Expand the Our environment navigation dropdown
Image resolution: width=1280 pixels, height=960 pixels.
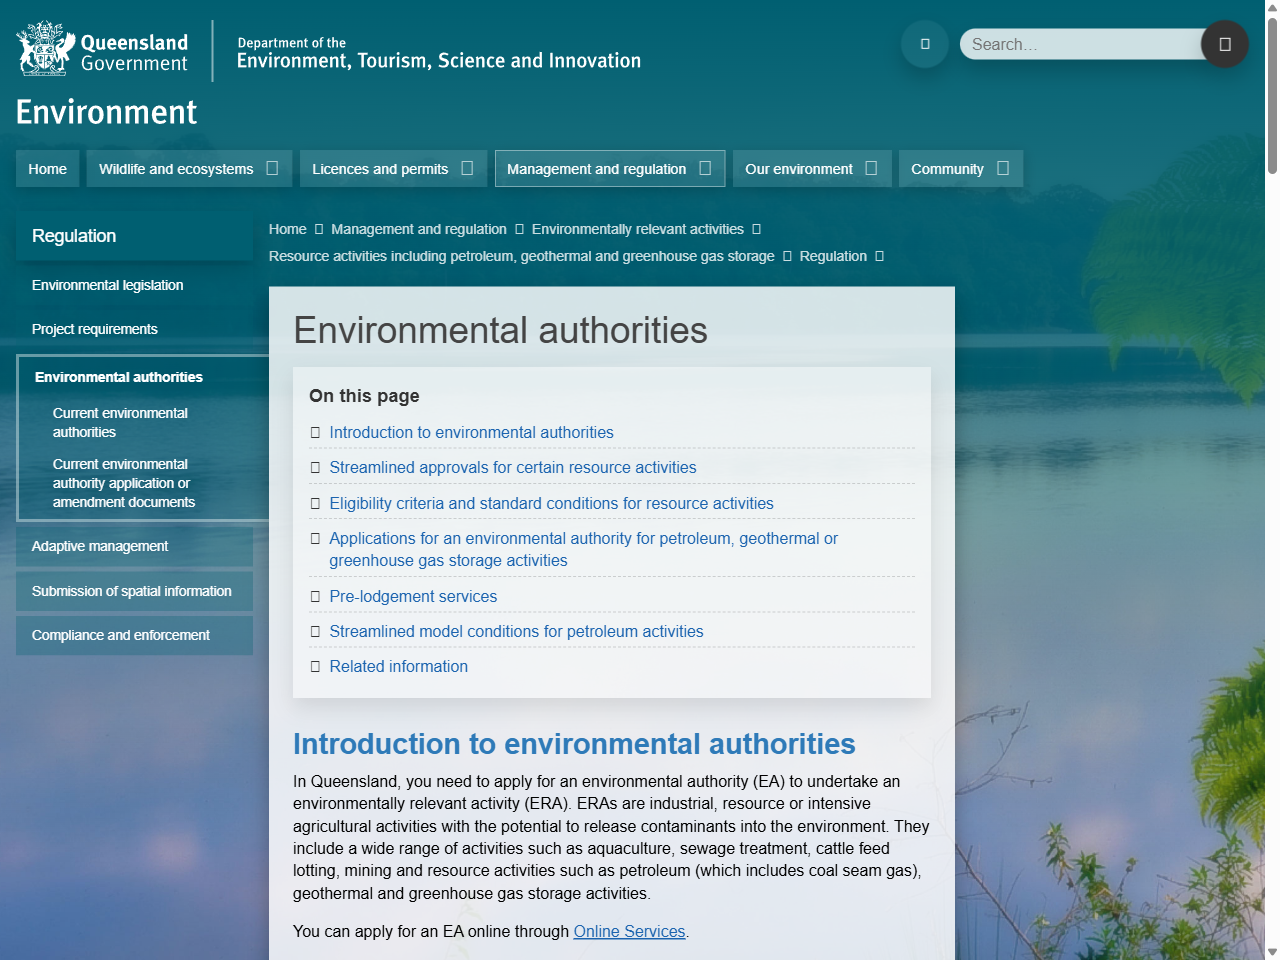(871, 168)
